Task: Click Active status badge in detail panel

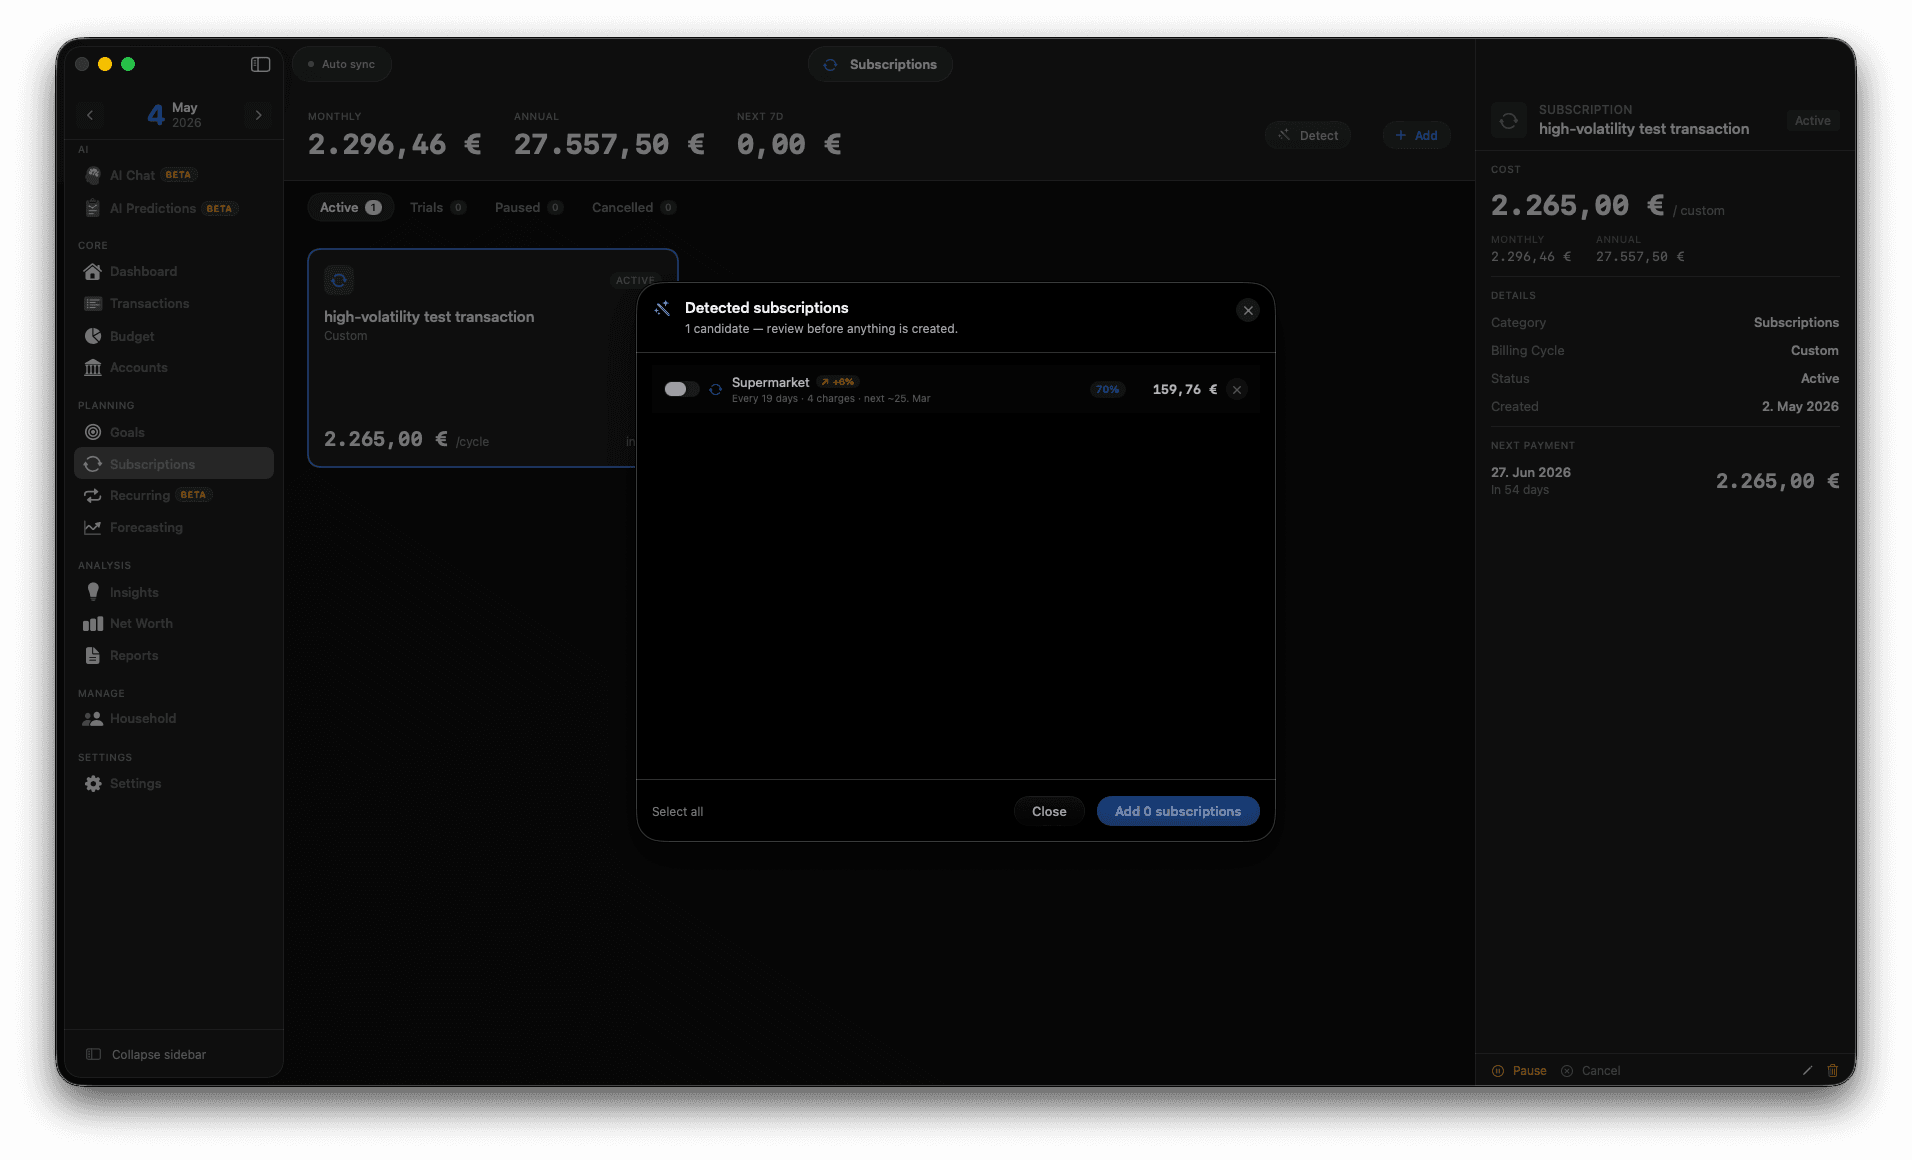Action: (x=1812, y=121)
